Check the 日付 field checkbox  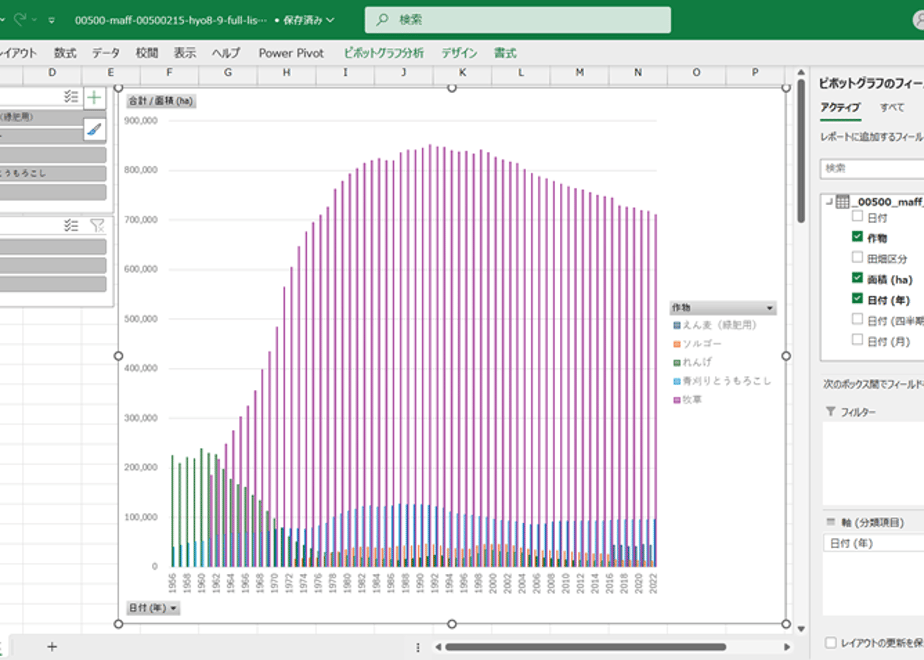pyautogui.click(x=857, y=216)
